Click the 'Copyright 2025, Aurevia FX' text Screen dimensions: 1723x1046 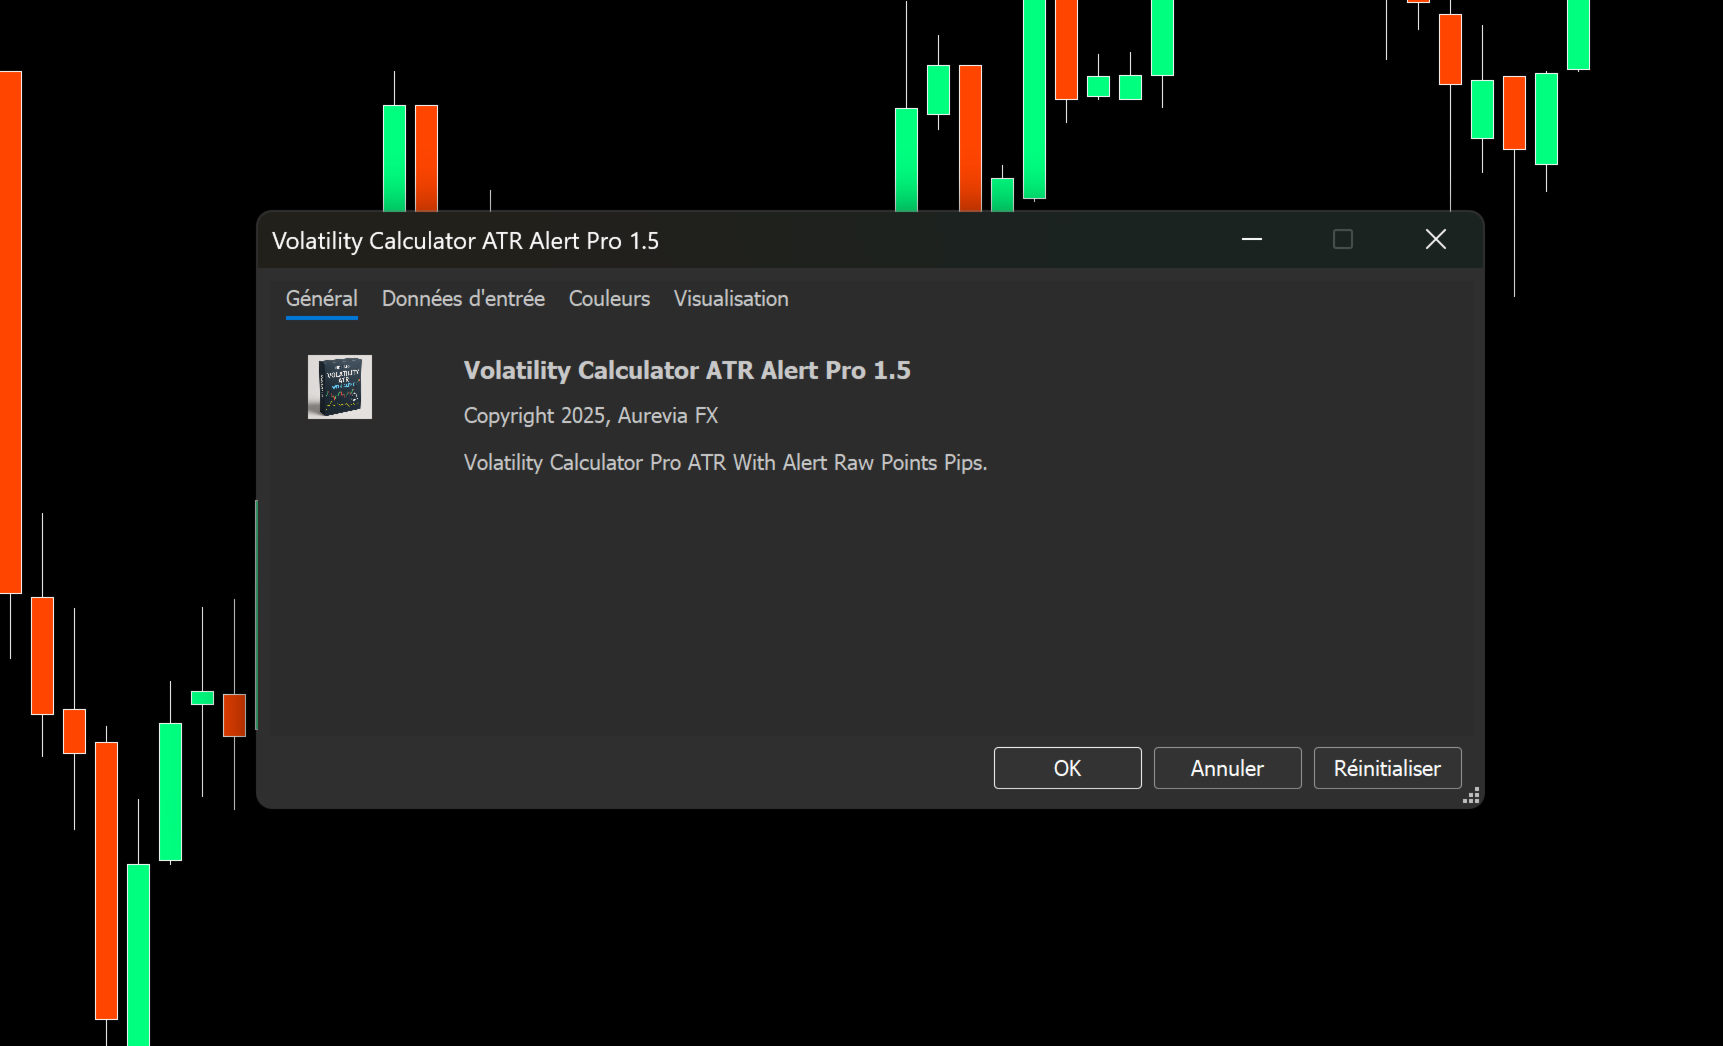coord(591,416)
